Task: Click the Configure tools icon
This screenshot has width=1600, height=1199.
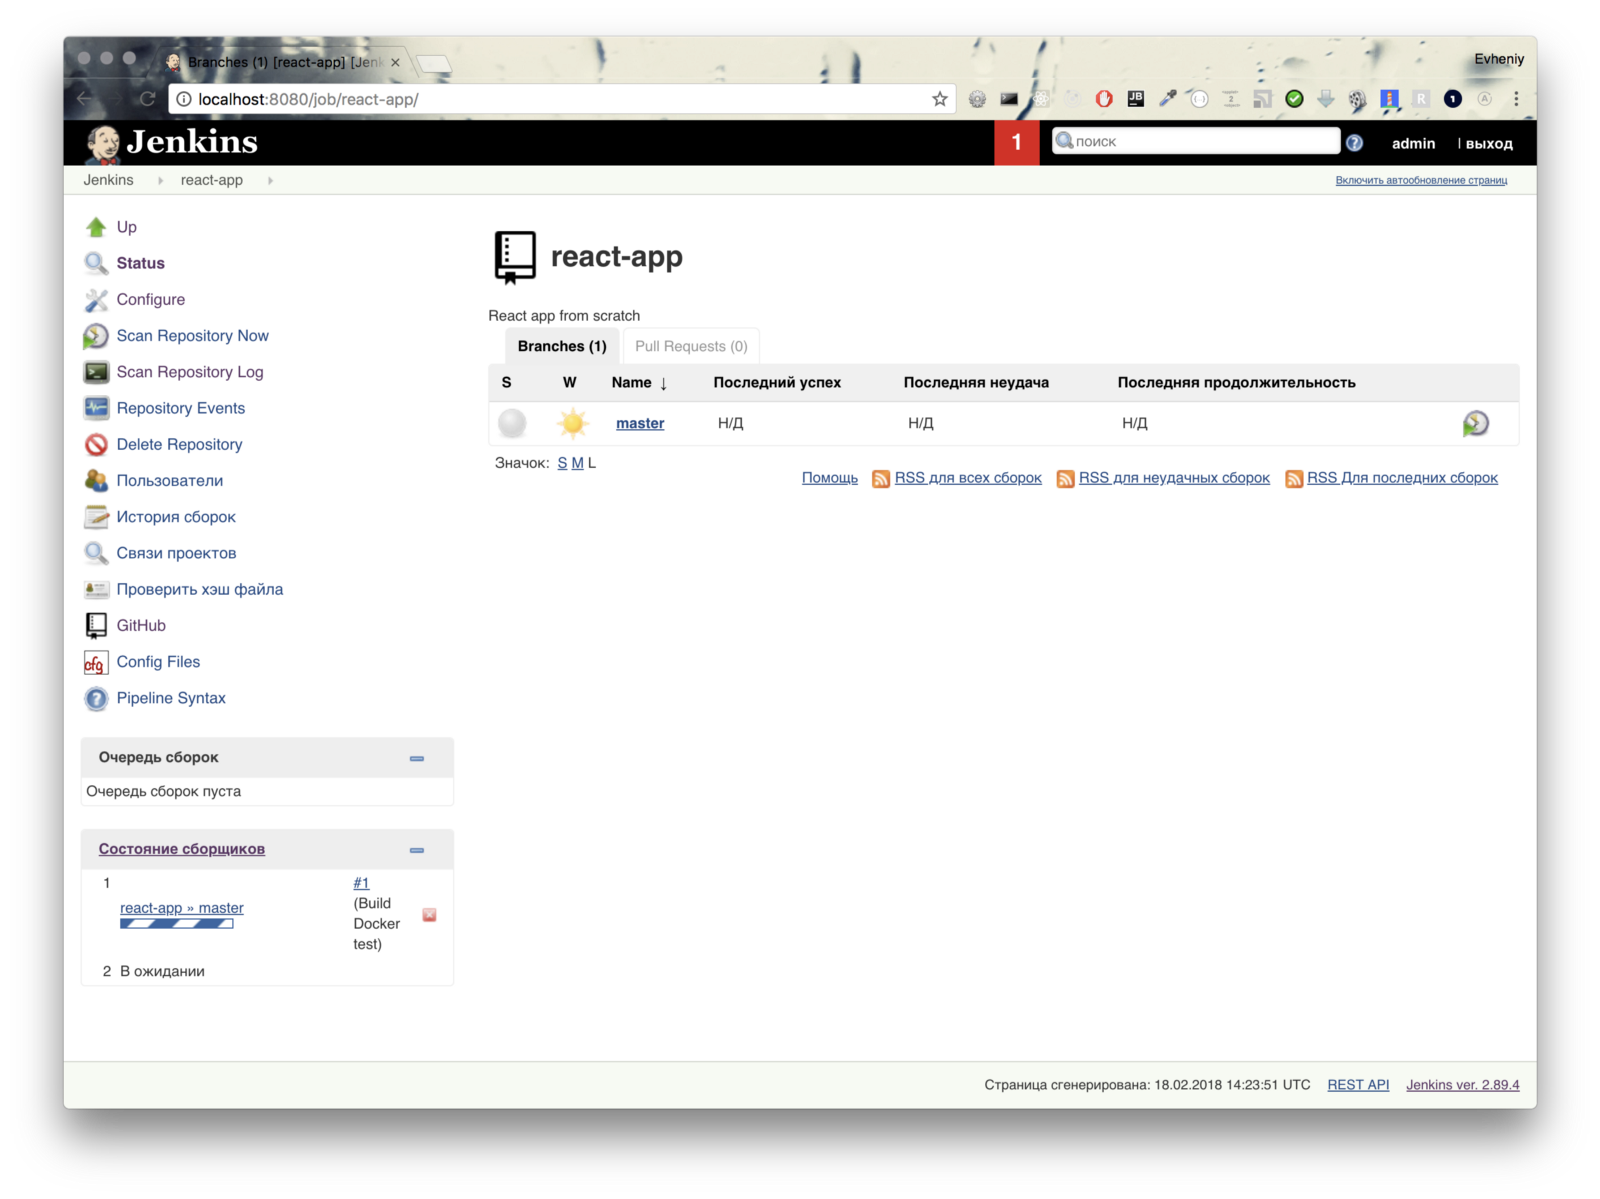Action: [96, 299]
